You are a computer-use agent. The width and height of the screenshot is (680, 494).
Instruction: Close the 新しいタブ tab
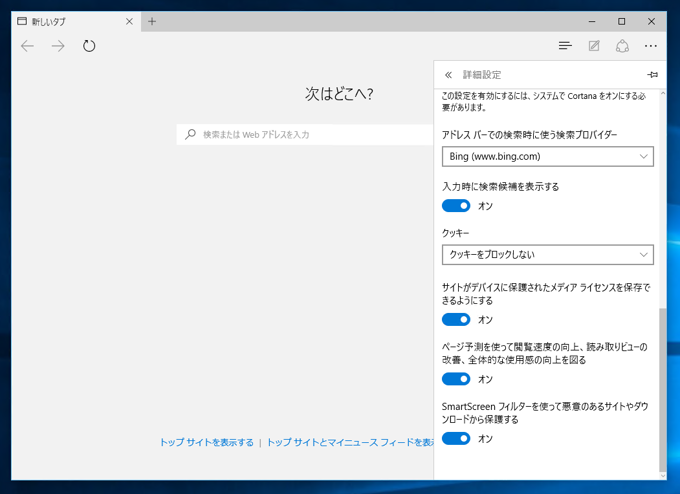click(129, 21)
